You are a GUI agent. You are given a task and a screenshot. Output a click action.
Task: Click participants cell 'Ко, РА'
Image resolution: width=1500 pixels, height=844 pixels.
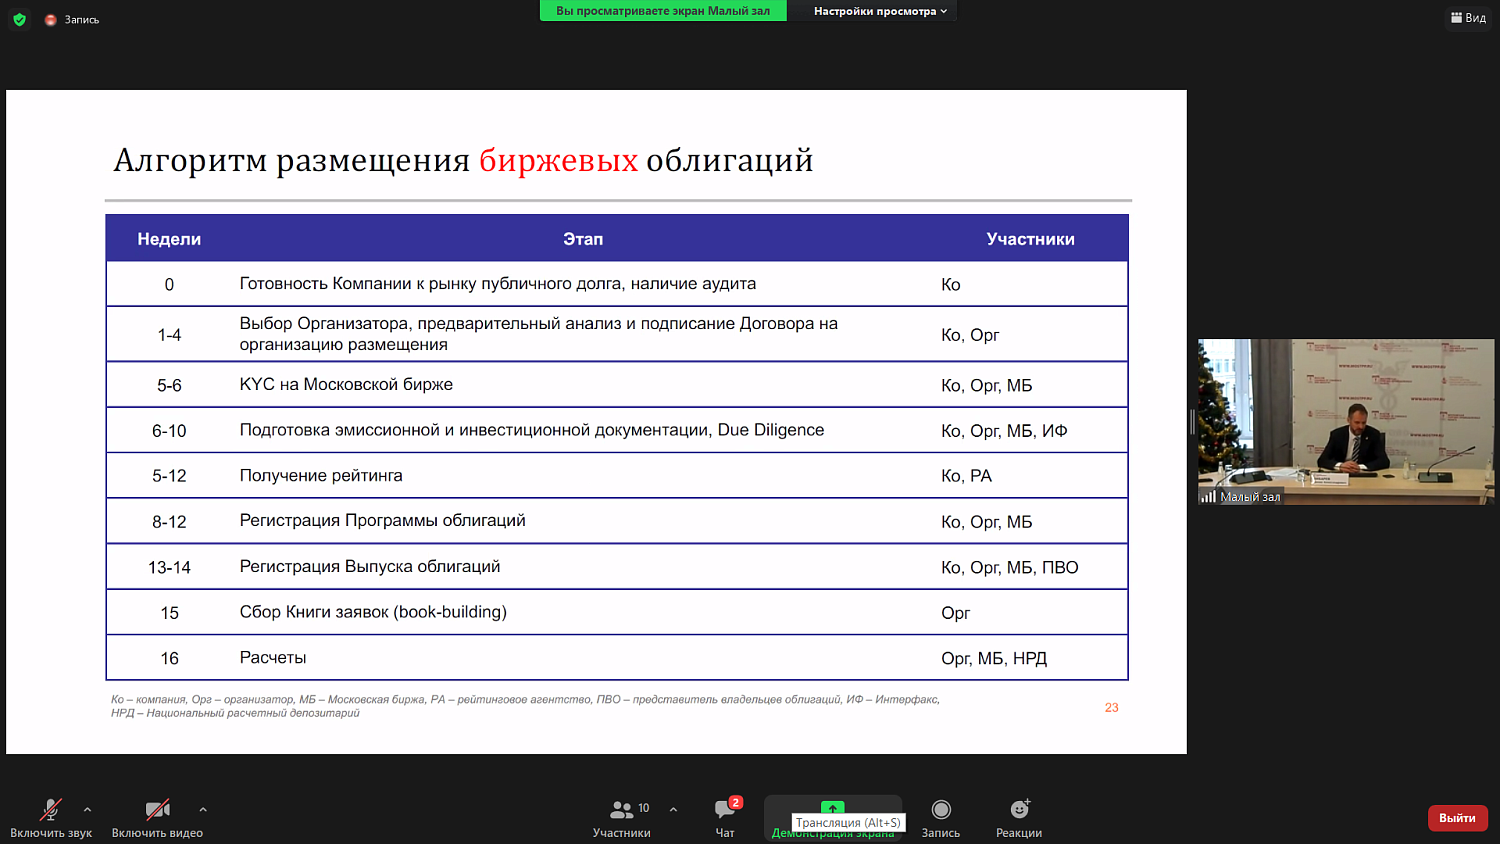966,476
